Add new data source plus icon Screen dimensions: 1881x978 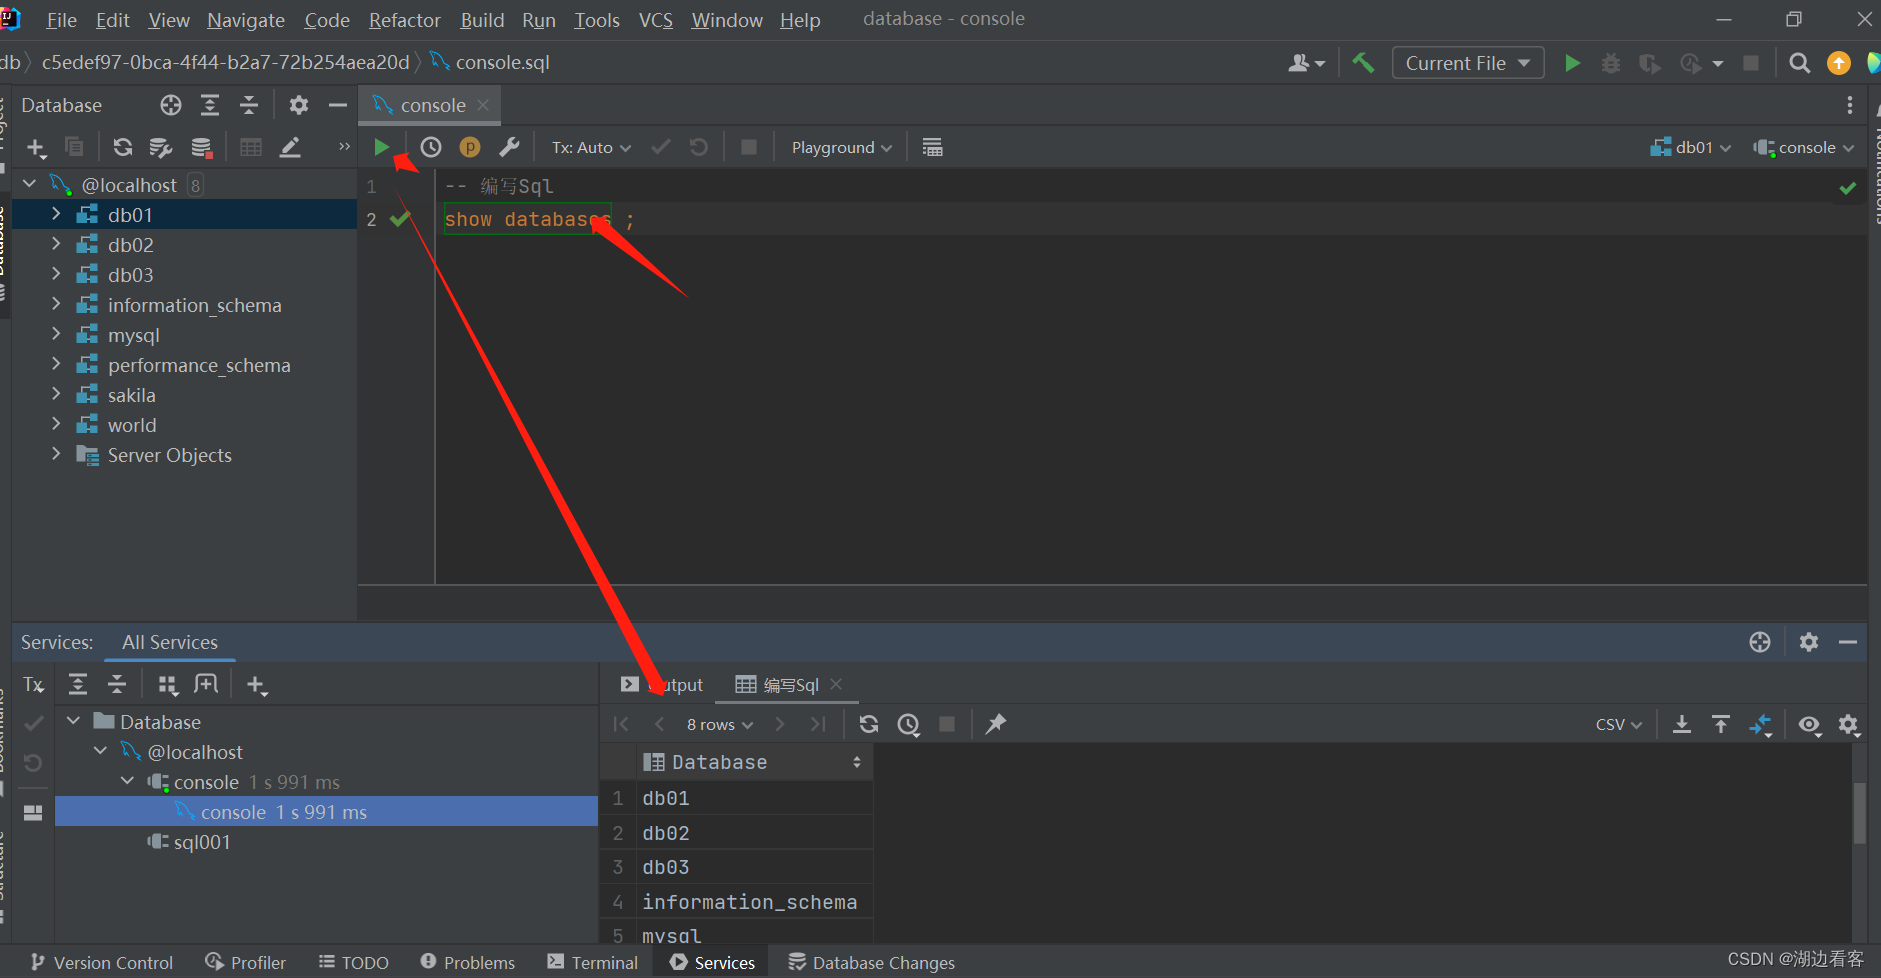tap(36, 147)
